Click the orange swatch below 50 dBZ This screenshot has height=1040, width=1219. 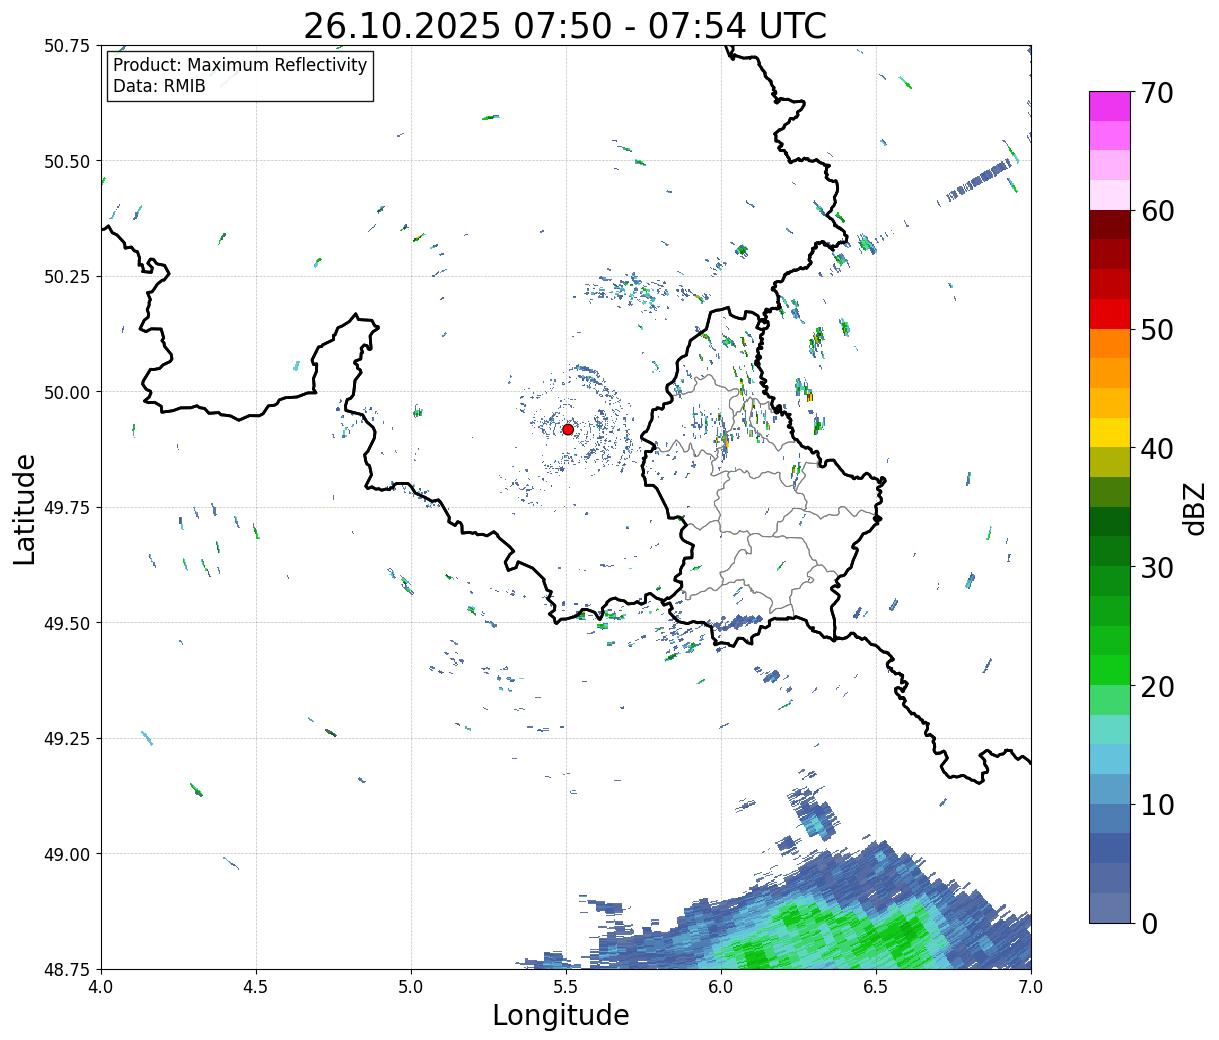[x=1110, y=343]
